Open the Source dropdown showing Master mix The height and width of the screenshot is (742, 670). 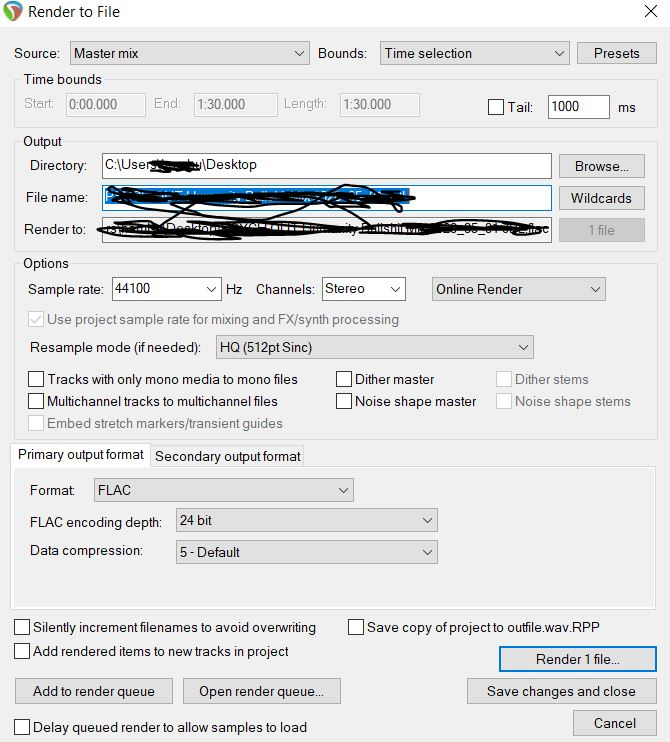point(190,53)
